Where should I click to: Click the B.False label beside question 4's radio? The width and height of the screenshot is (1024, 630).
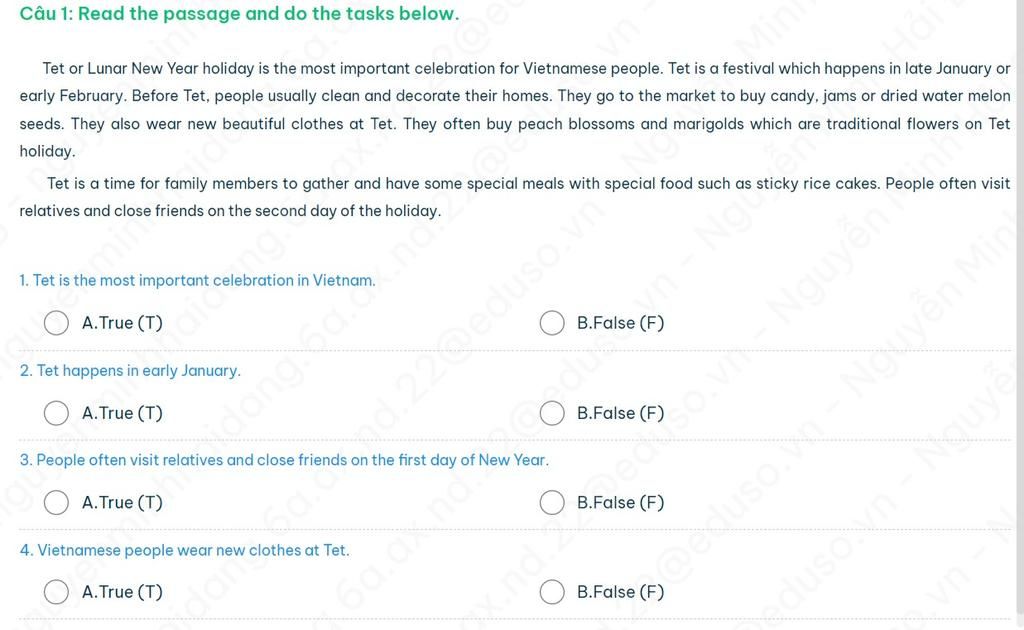click(x=619, y=592)
